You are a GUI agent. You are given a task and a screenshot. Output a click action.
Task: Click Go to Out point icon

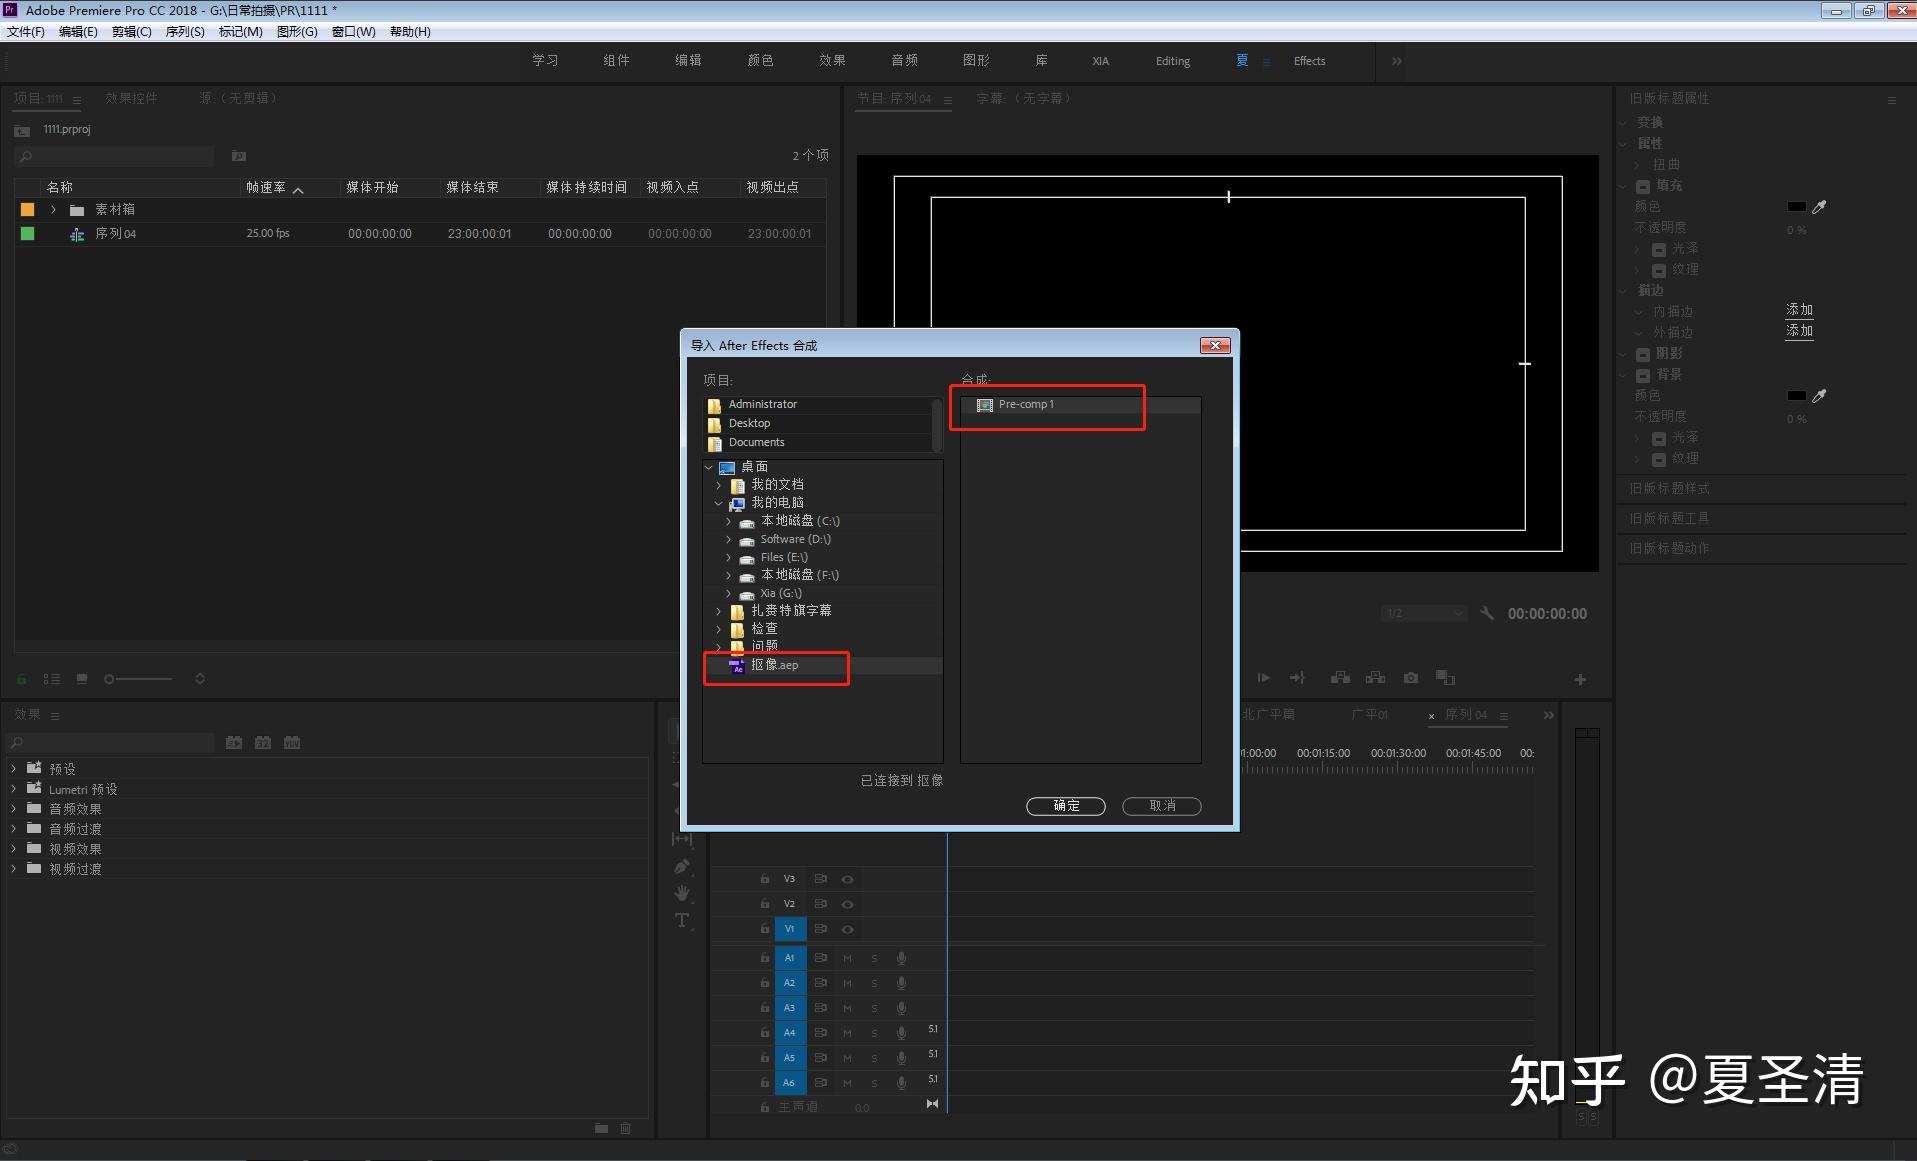1297,678
